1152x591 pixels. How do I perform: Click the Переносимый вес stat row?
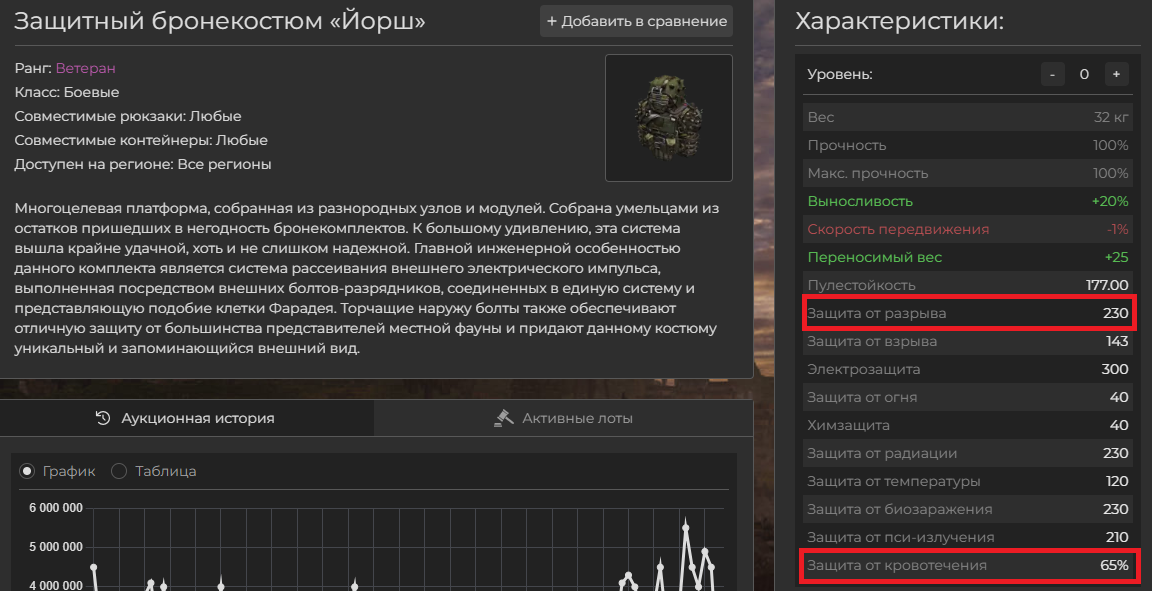967,257
